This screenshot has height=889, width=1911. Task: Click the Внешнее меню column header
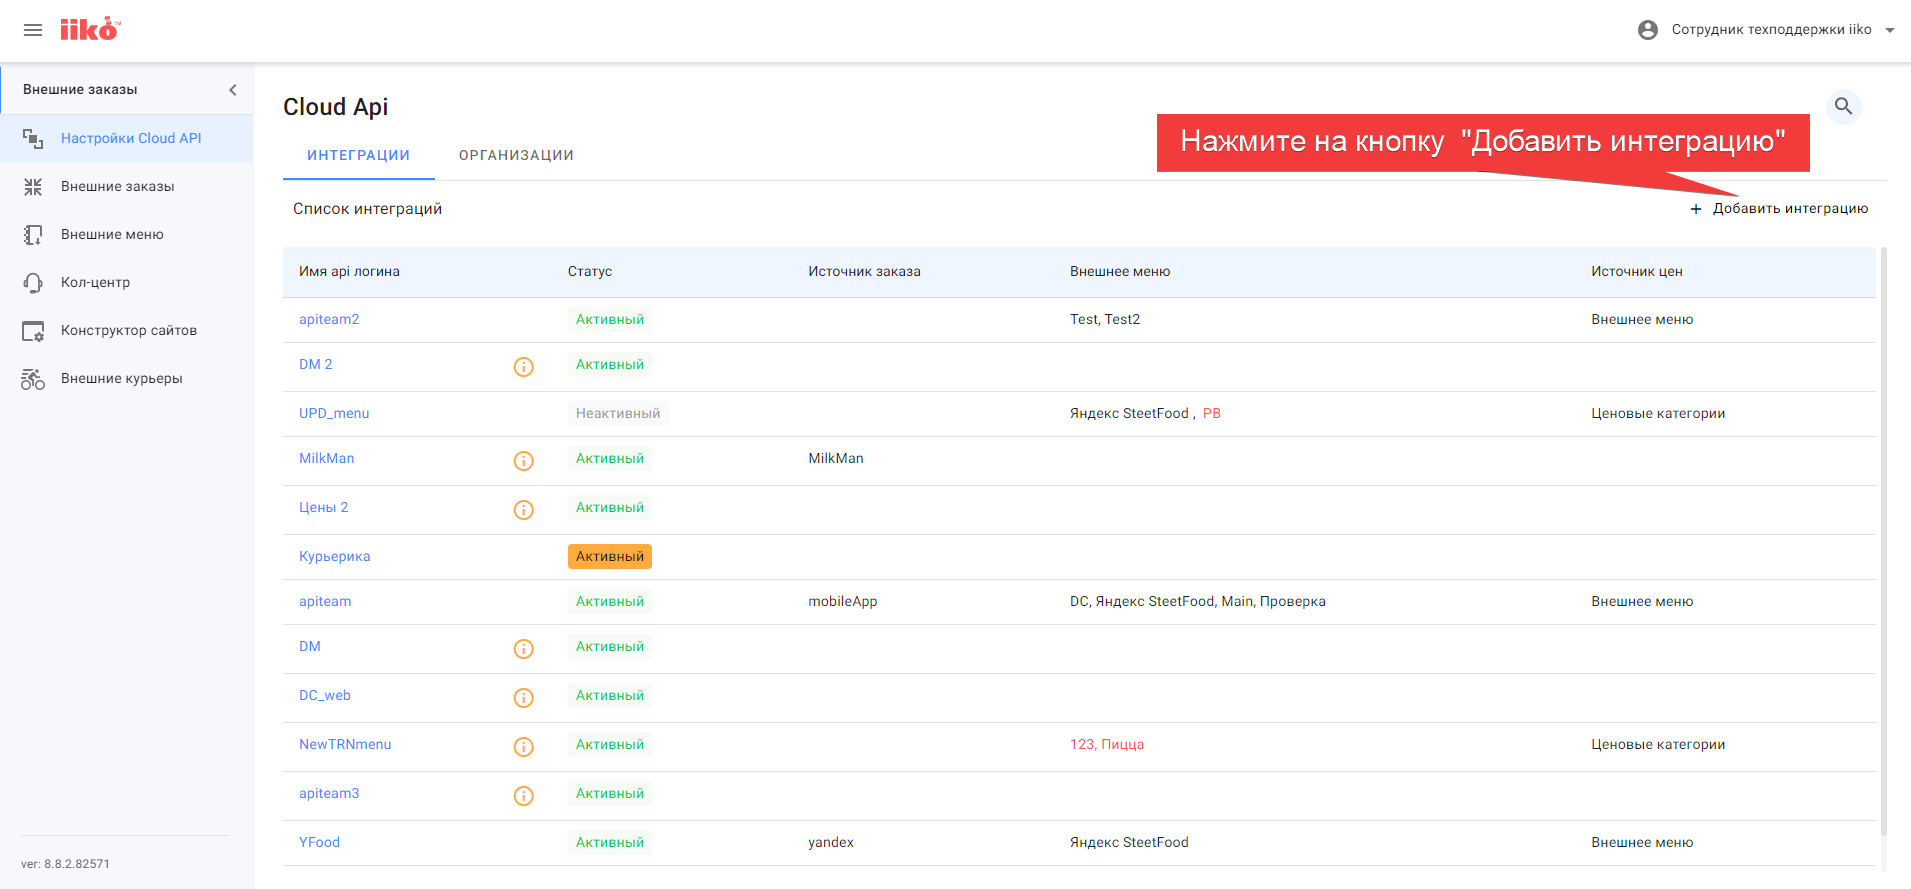pos(1120,271)
